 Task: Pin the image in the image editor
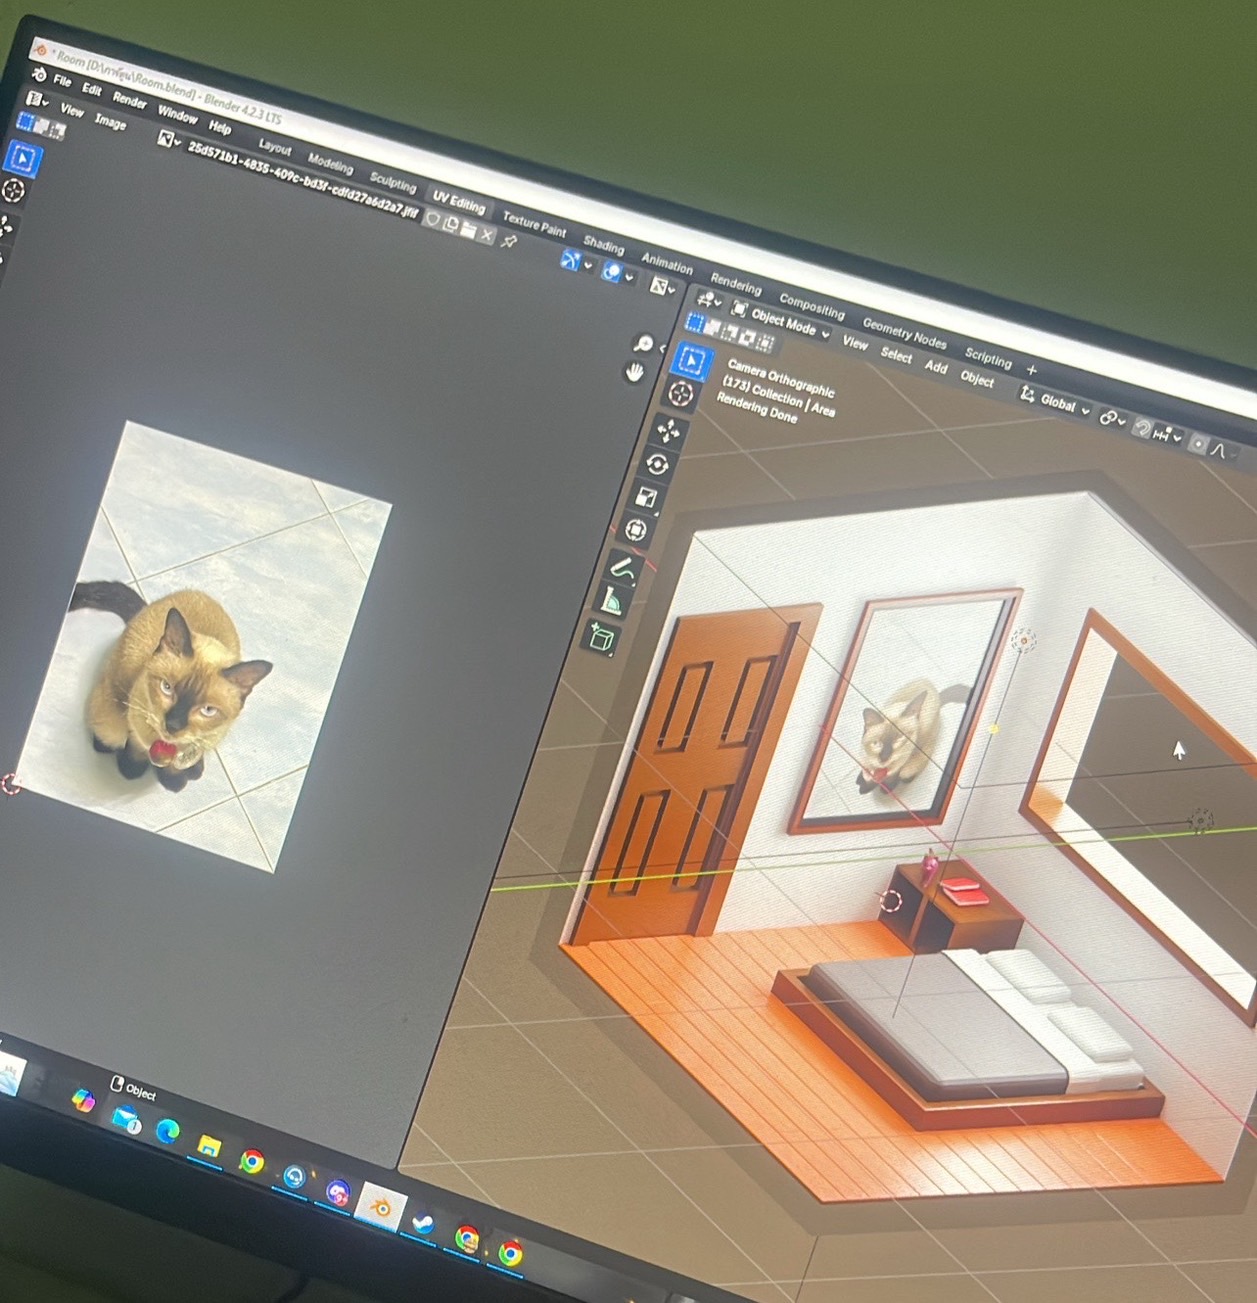point(509,241)
